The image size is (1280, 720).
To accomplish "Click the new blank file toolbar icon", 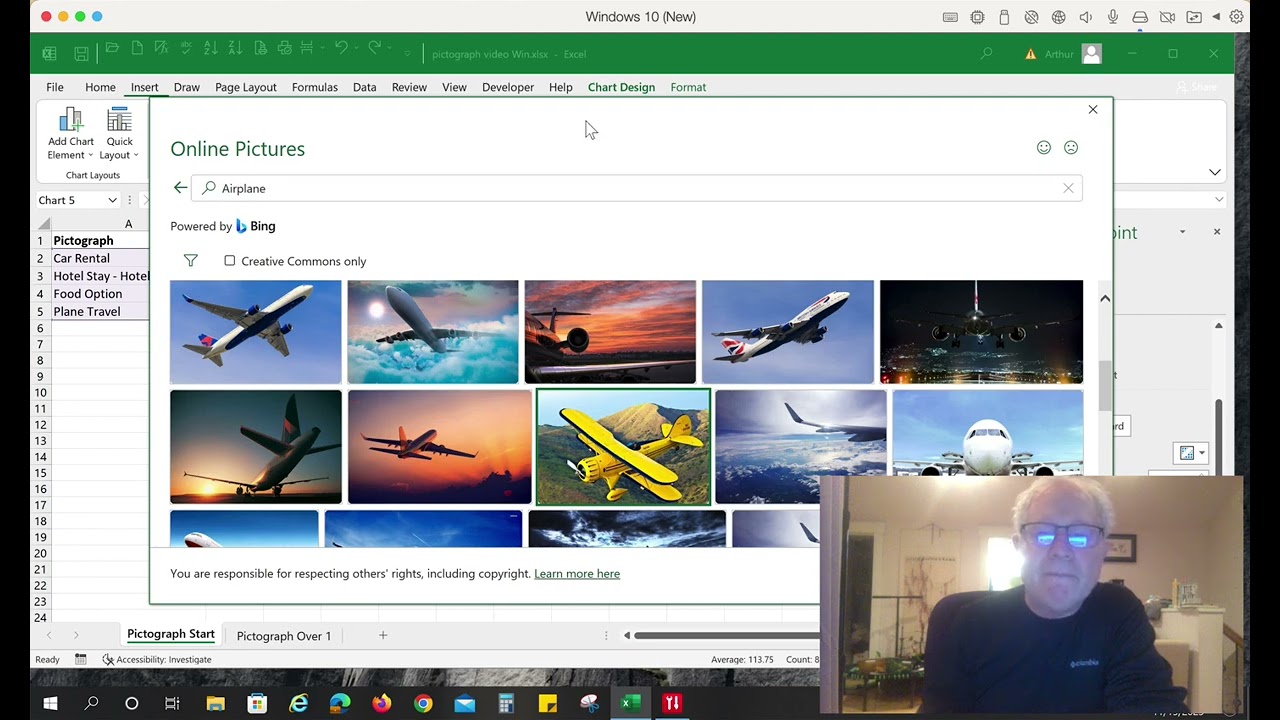I will click(x=137, y=48).
